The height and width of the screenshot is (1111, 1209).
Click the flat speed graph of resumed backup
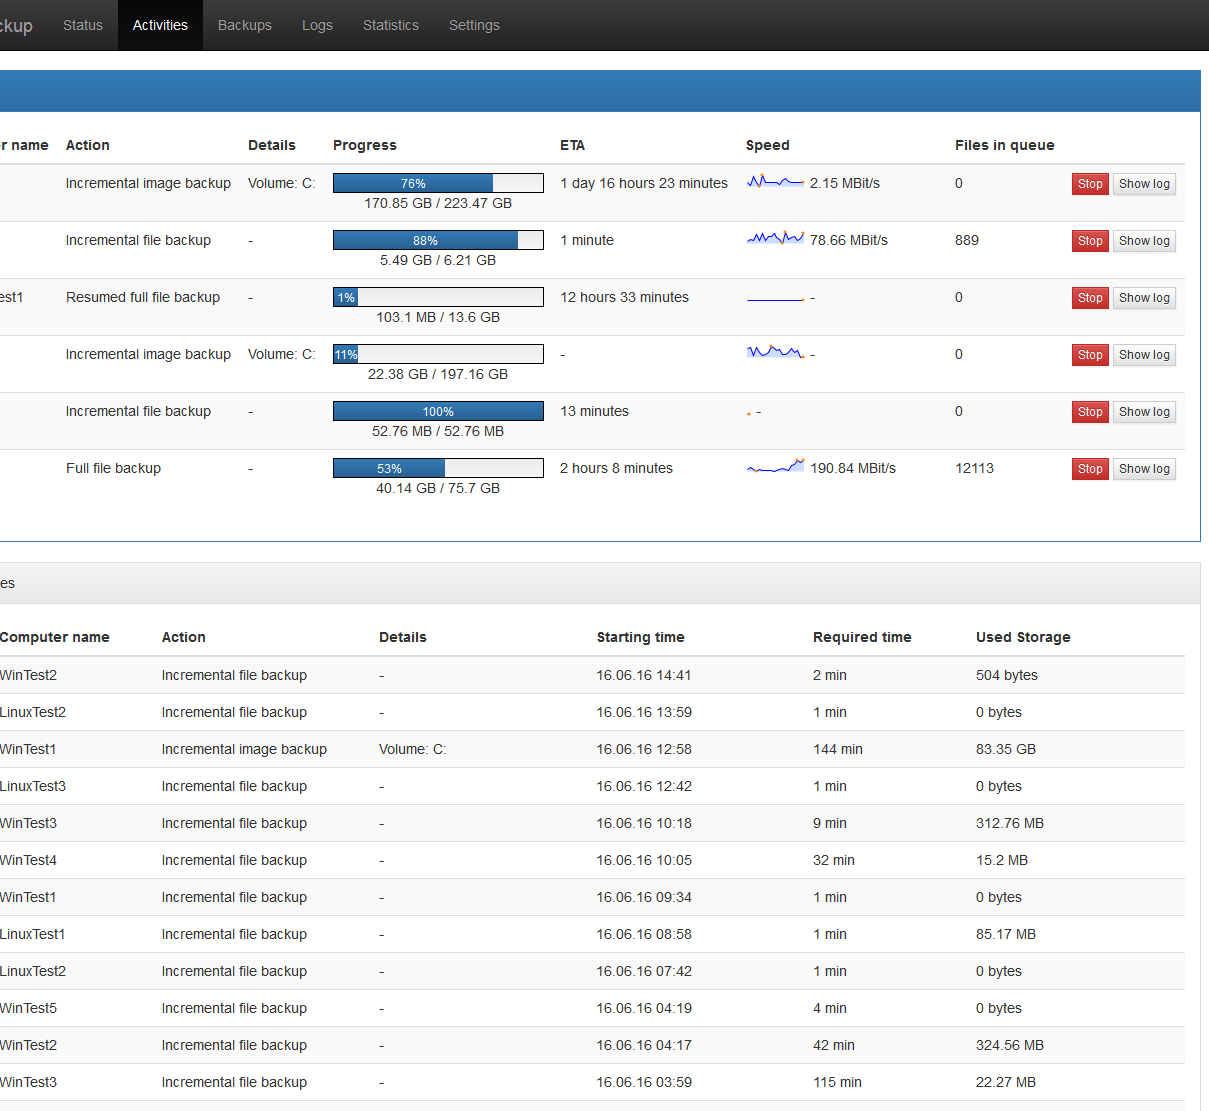775,298
